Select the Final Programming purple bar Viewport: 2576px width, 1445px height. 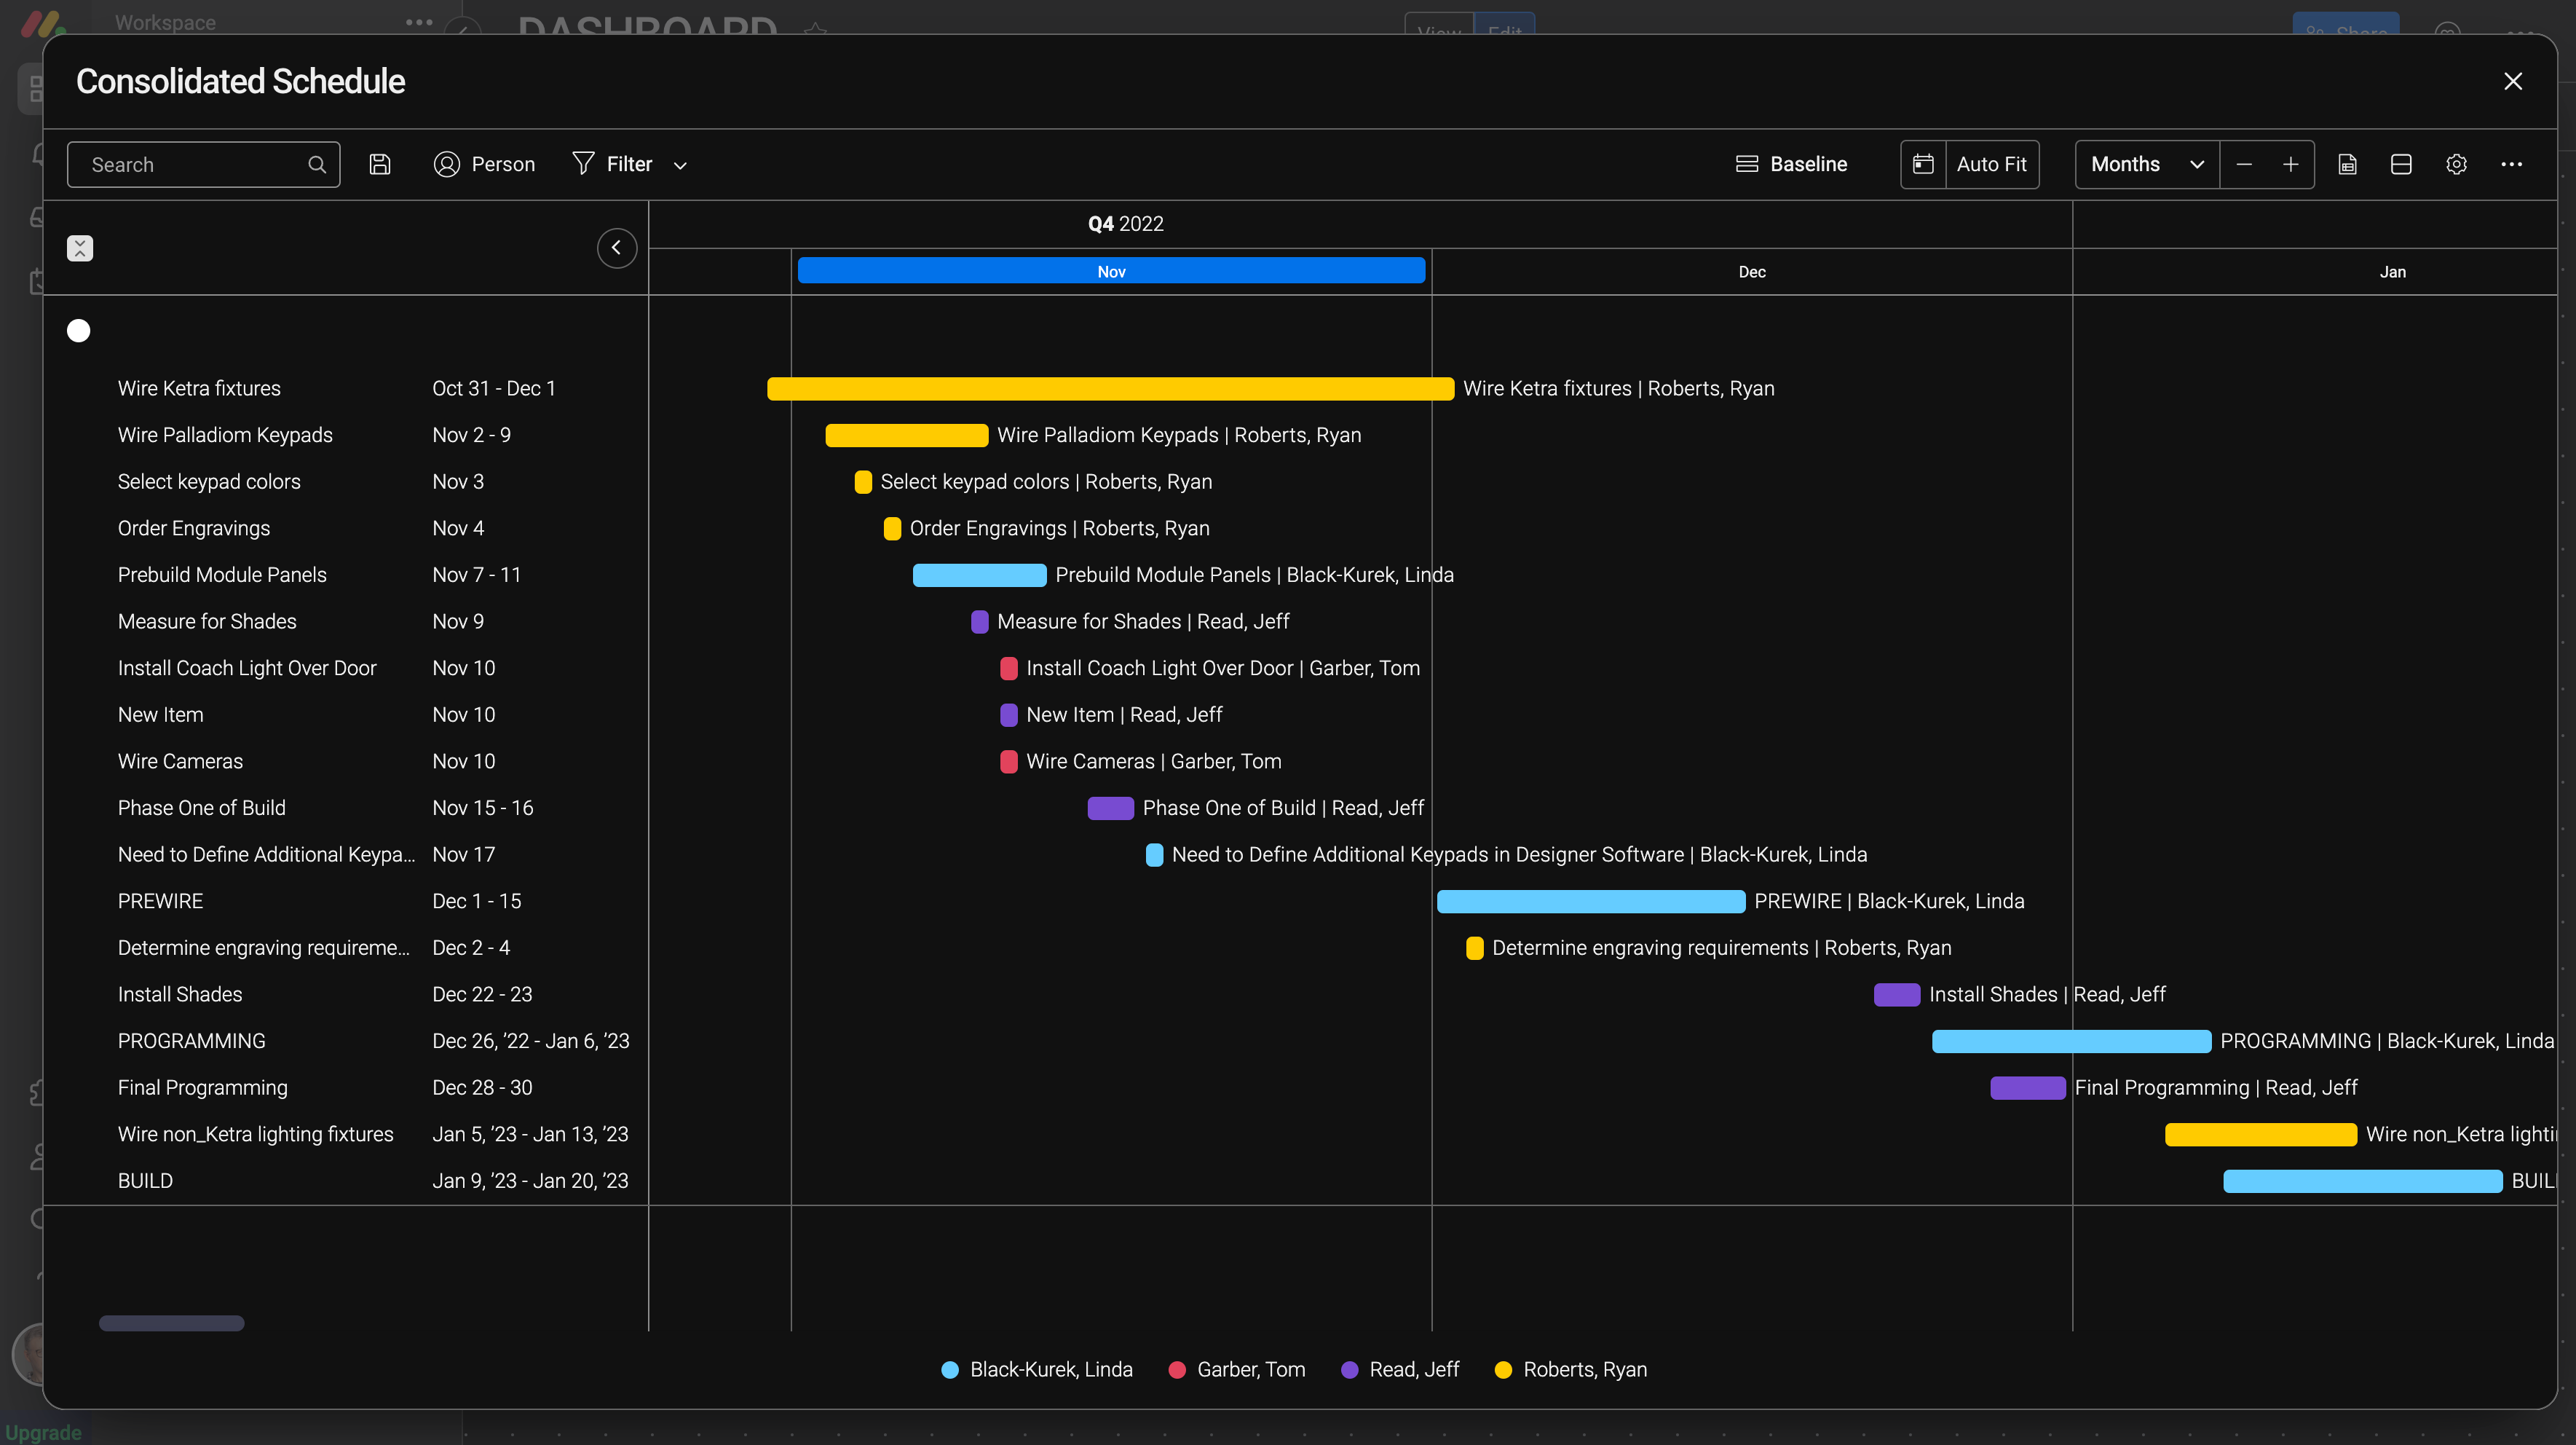[x=2027, y=1088]
